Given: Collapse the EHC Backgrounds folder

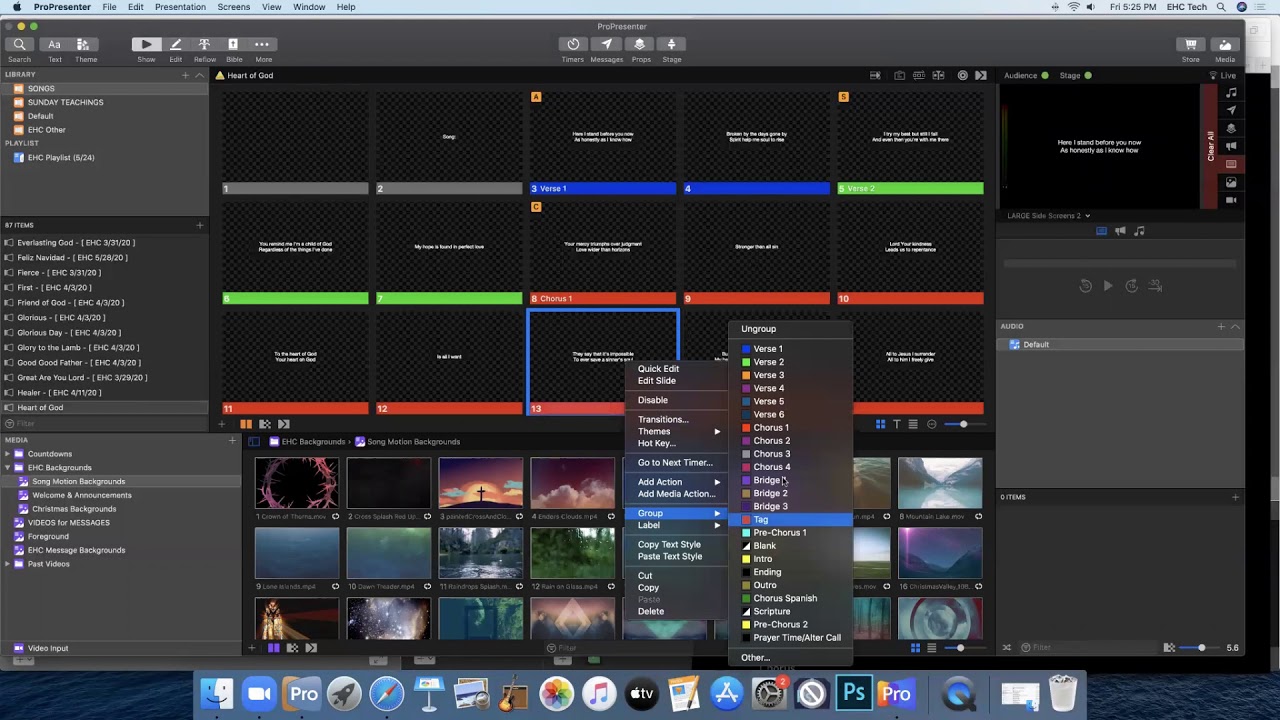Looking at the screenshot, I should 7,468.
